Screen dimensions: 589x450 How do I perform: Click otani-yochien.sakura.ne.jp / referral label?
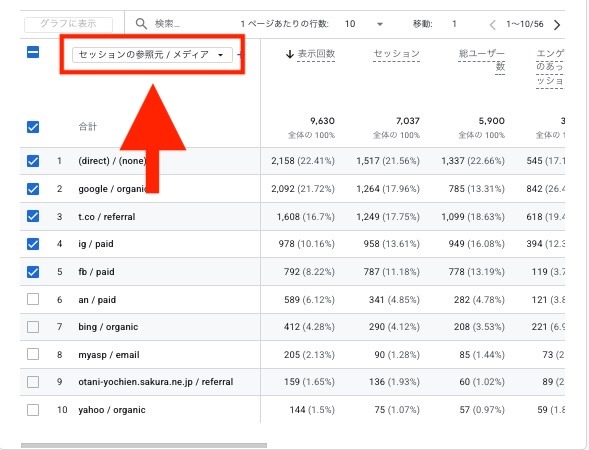[156, 382]
